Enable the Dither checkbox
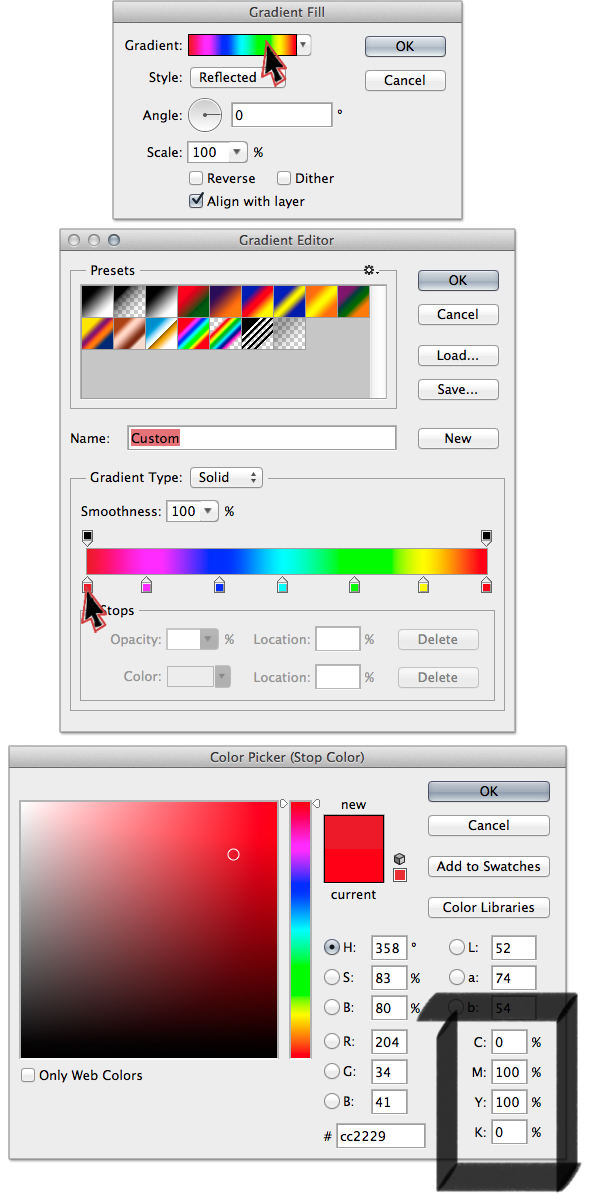 (284, 178)
